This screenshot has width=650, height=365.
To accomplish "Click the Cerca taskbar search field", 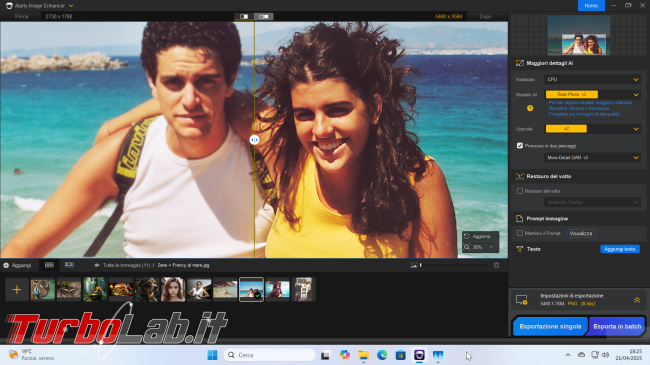I will [270, 355].
